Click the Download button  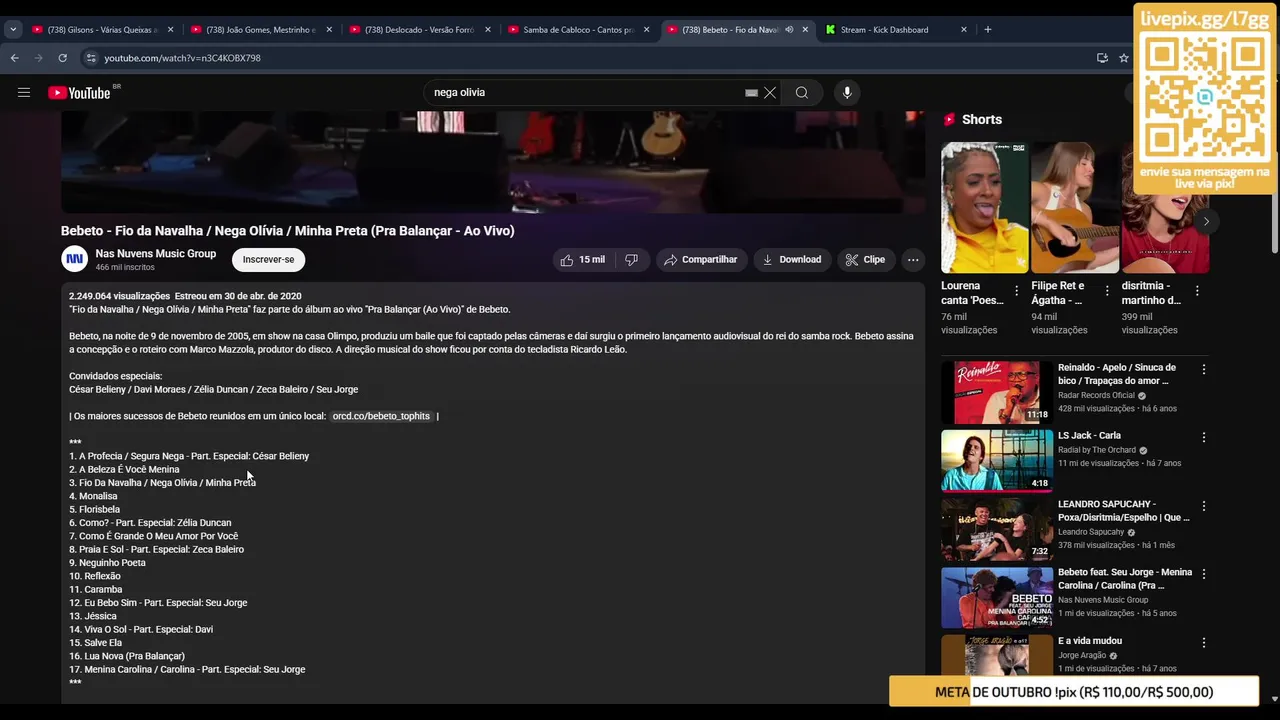pyautogui.click(x=792, y=260)
